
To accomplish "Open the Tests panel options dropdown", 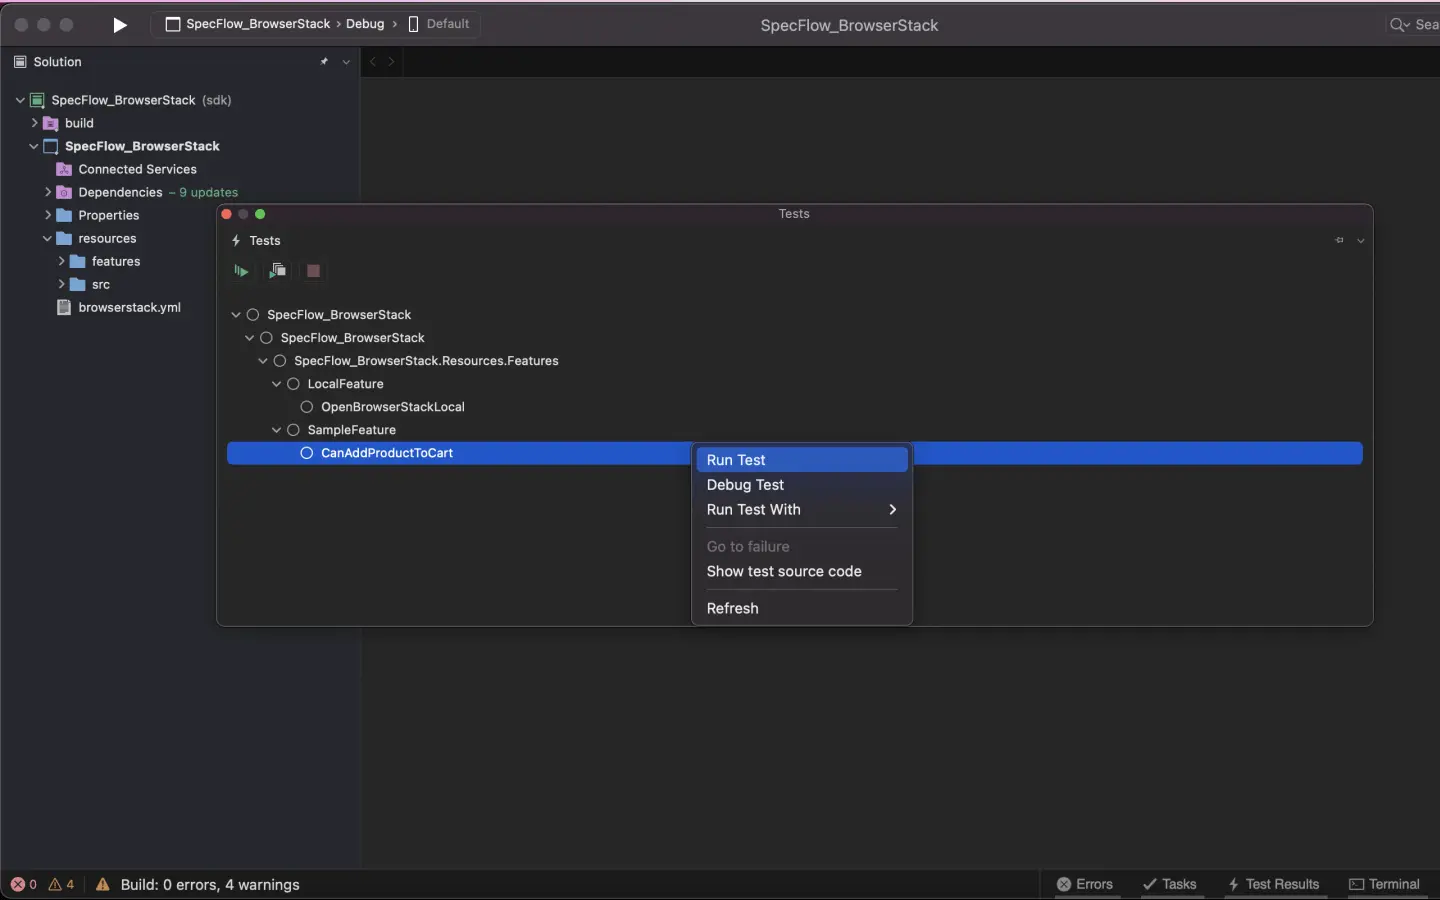I will click(x=1361, y=241).
